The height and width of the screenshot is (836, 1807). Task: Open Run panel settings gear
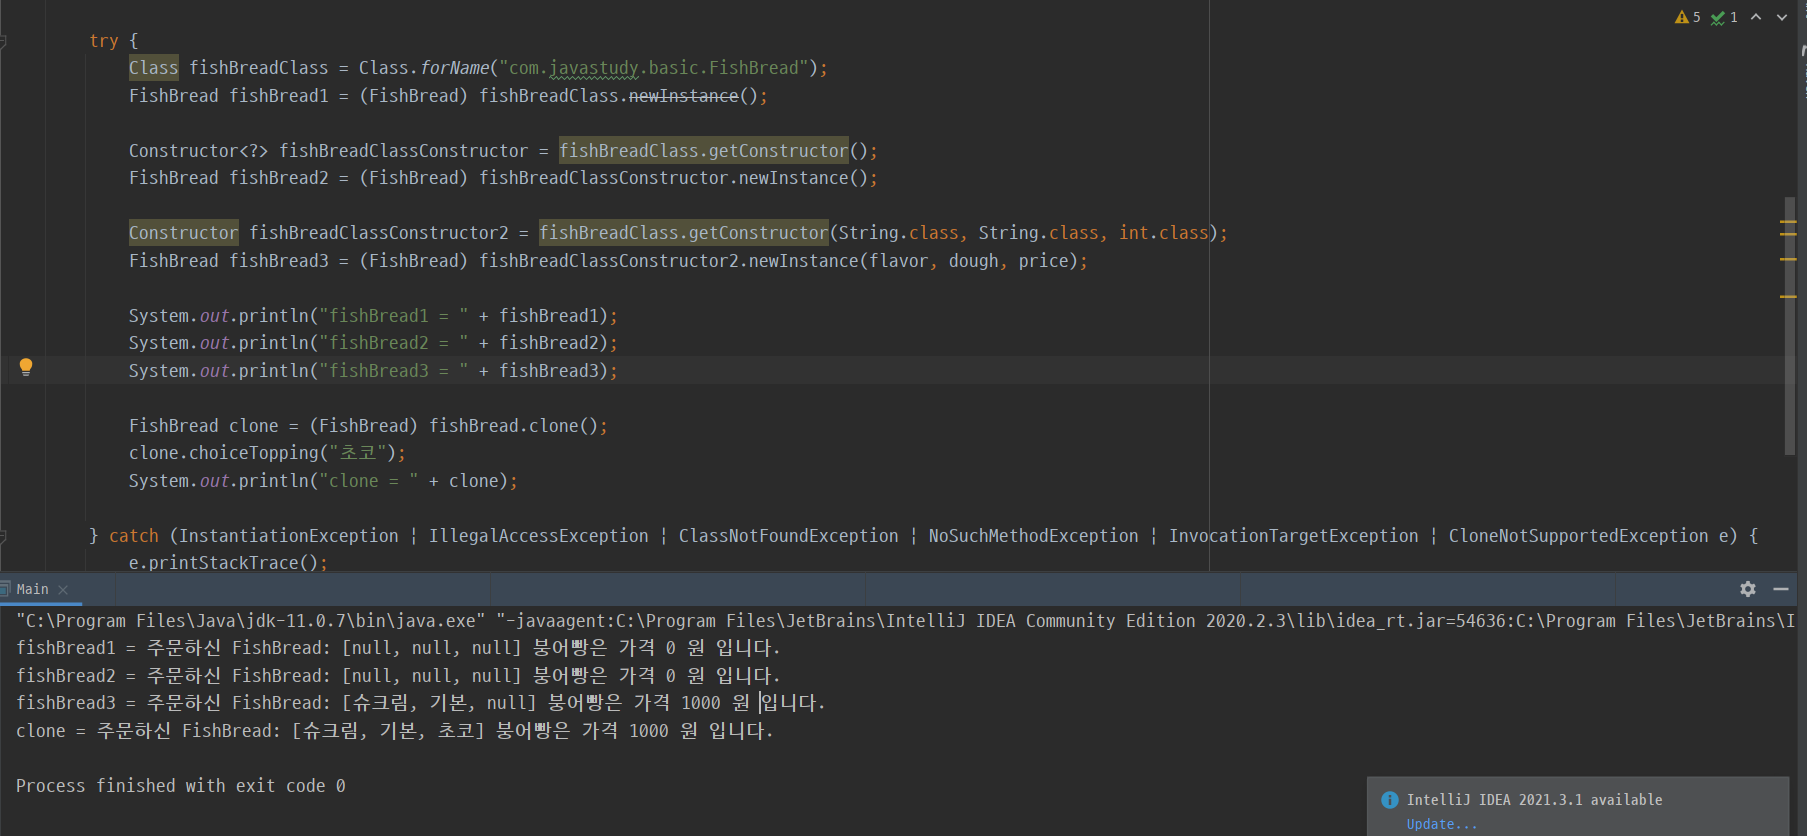(1748, 589)
